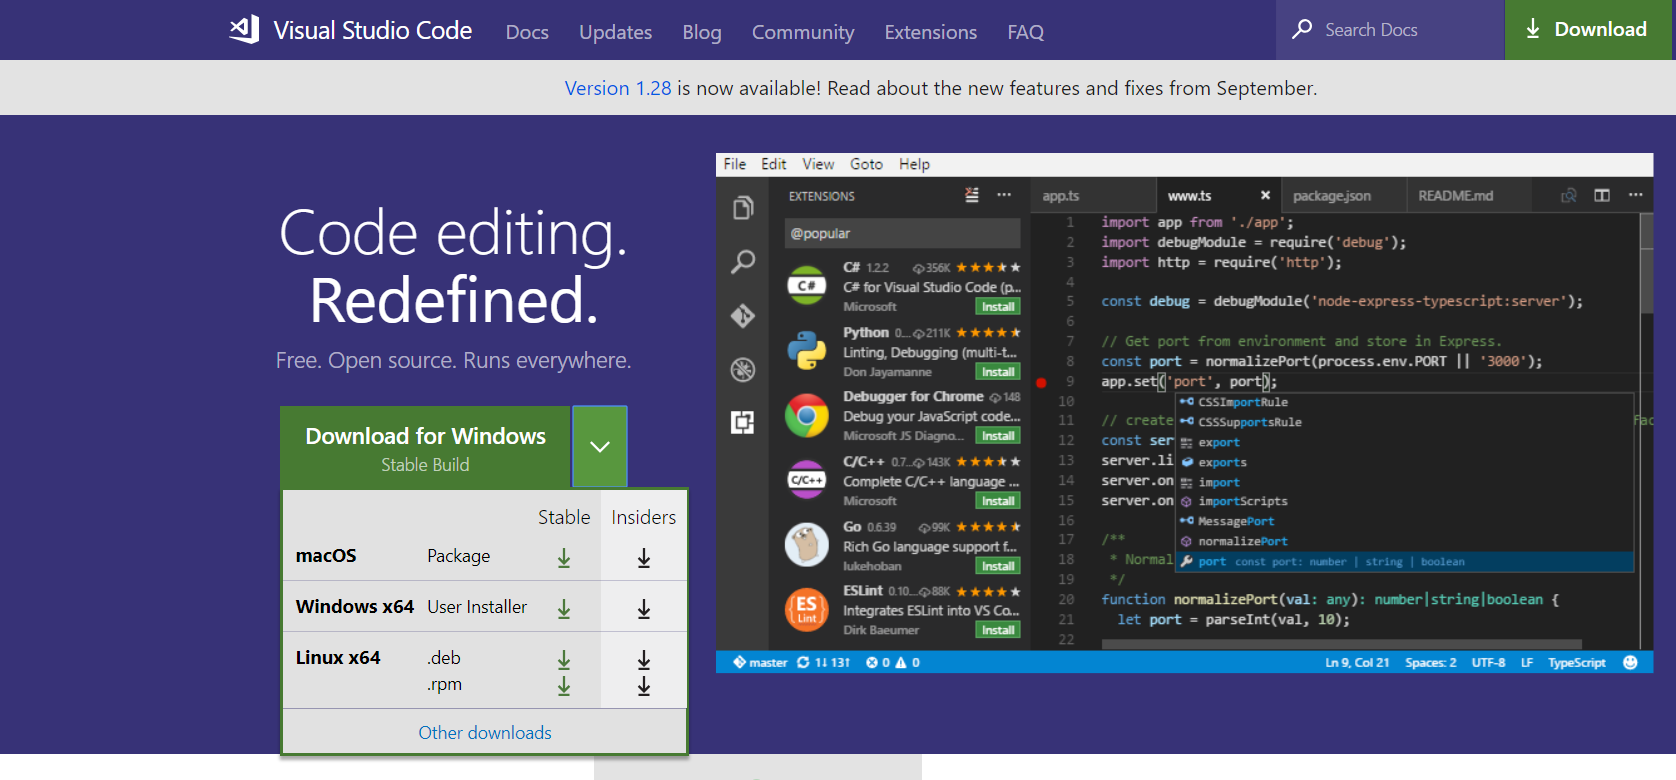Viewport: 1676px width, 780px height.
Task: Install the C# extension
Action: click(998, 307)
